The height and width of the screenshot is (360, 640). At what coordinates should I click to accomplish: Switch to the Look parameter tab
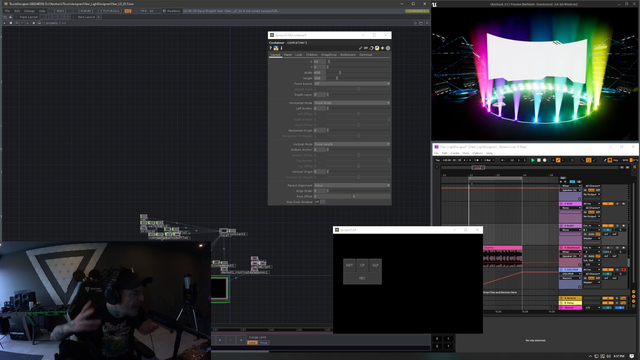pyautogui.click(x=299, y=55)
